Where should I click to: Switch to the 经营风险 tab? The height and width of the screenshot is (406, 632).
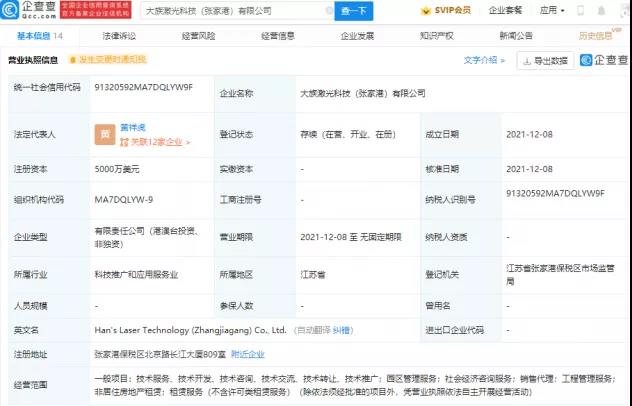click(x=198, y=36)
